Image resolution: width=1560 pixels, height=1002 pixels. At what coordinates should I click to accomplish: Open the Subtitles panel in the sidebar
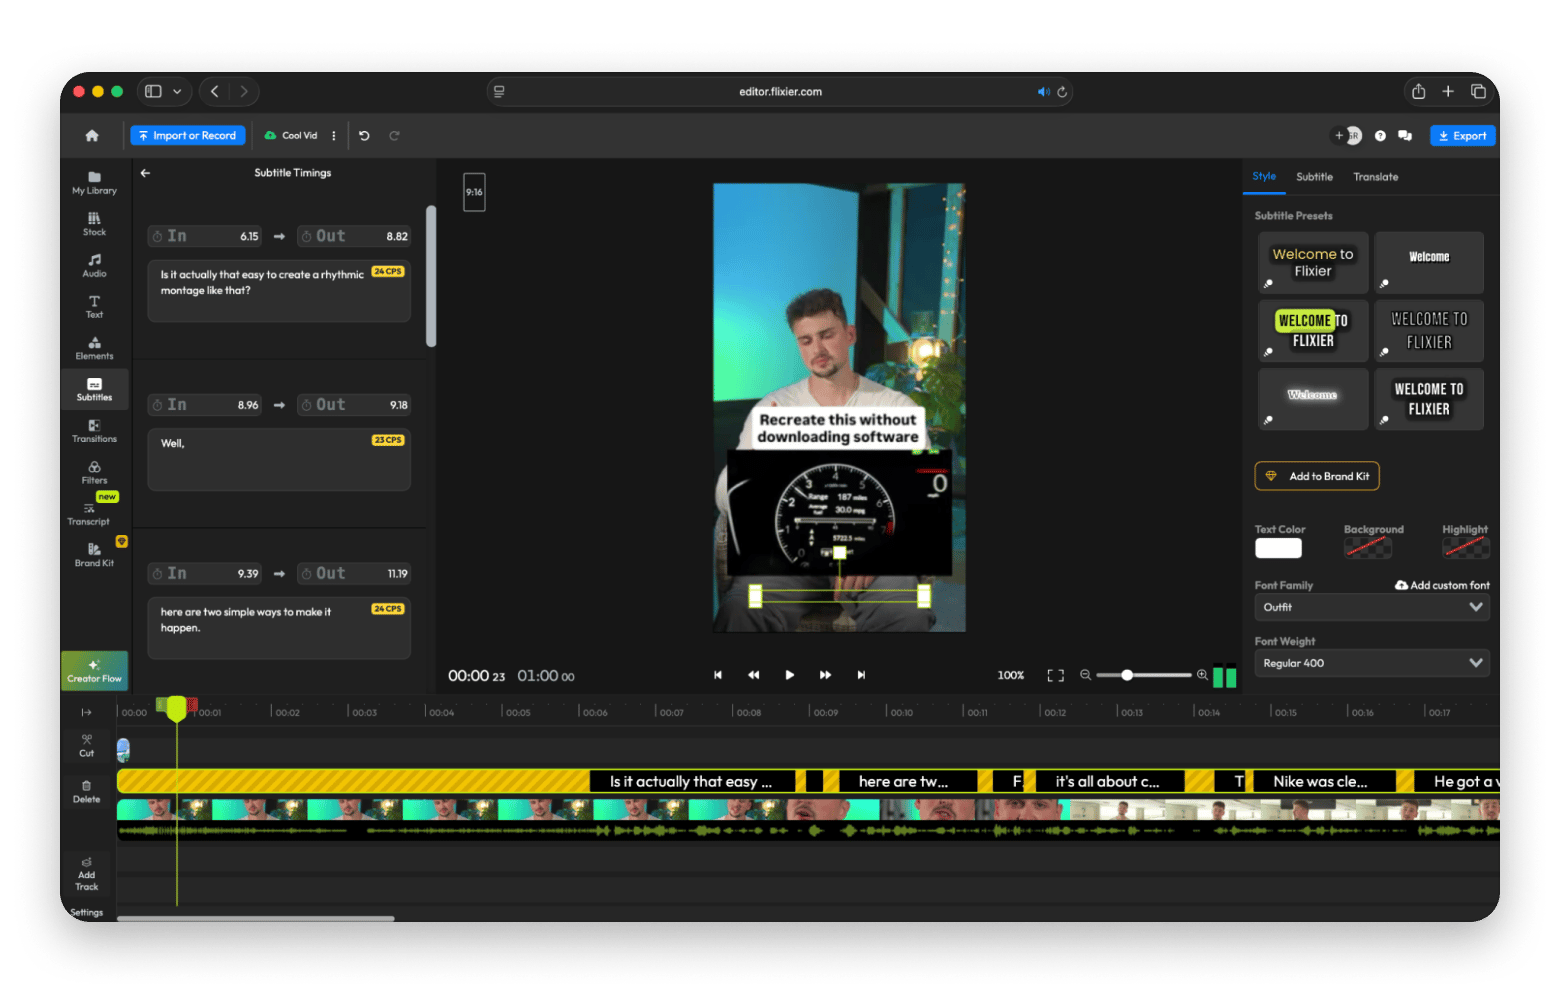point(94,390)
